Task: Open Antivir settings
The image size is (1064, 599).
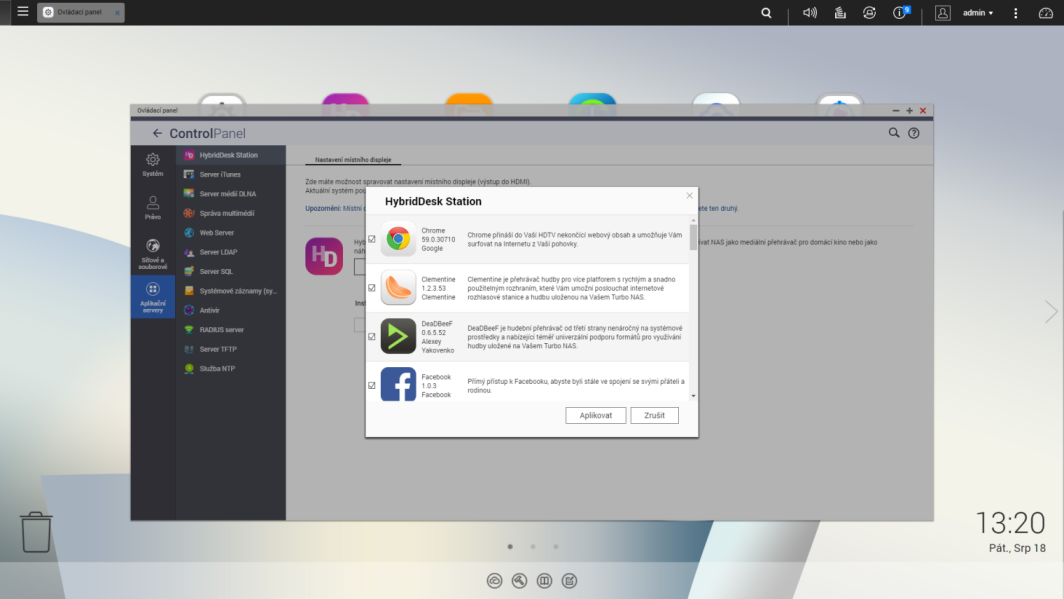Action: click(x=231, y=311)
